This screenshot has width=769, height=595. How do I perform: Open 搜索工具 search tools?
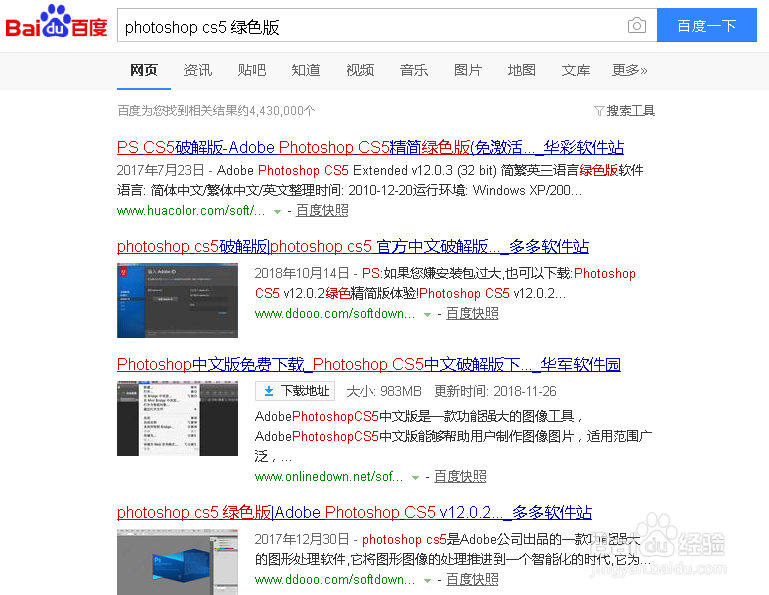coord(624,111)
